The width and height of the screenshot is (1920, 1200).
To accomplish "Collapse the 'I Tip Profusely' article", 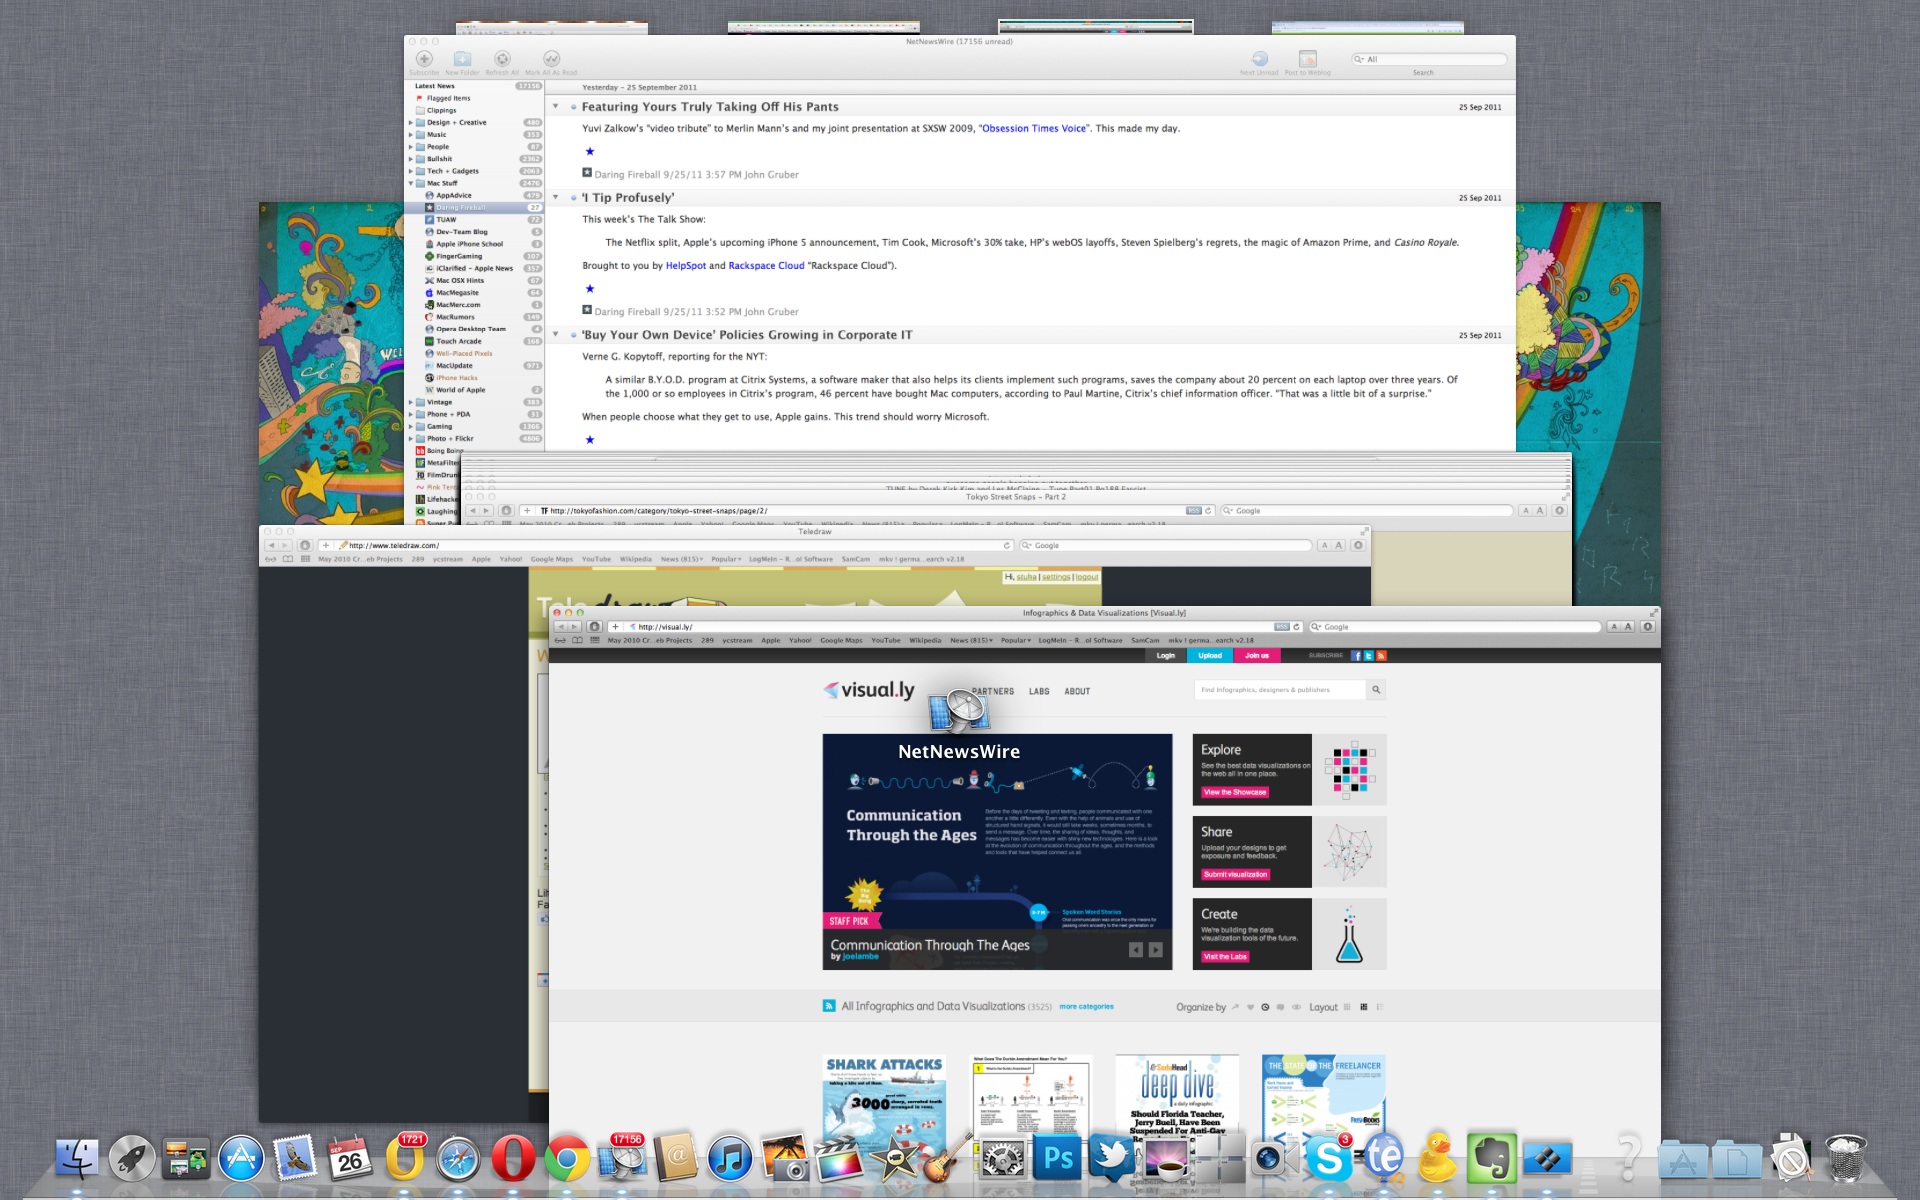I will coord(556,197).
